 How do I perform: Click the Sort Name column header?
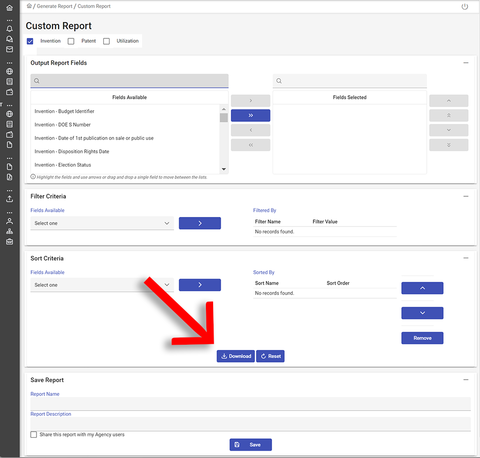tap(267, 283)
